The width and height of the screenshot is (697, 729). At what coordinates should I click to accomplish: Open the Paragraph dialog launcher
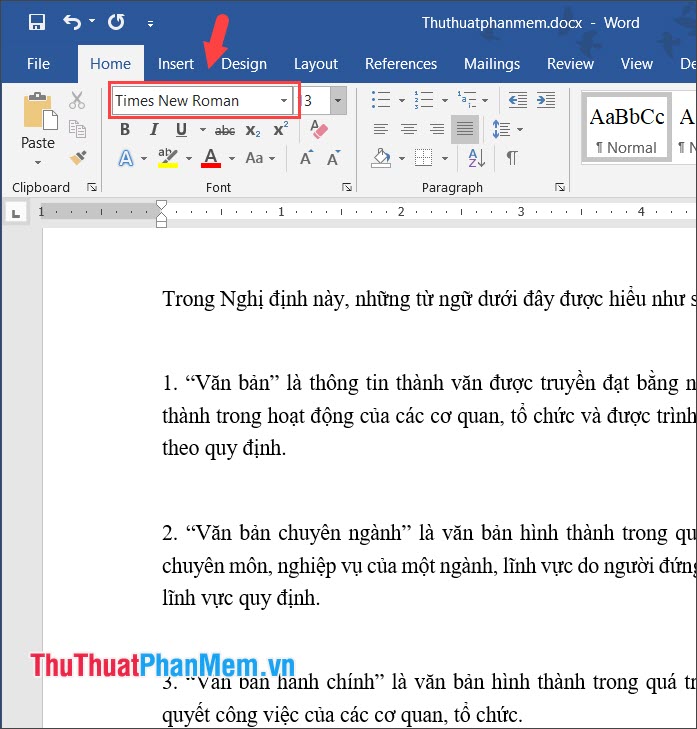pyautogui.click(x=560, y=187)
